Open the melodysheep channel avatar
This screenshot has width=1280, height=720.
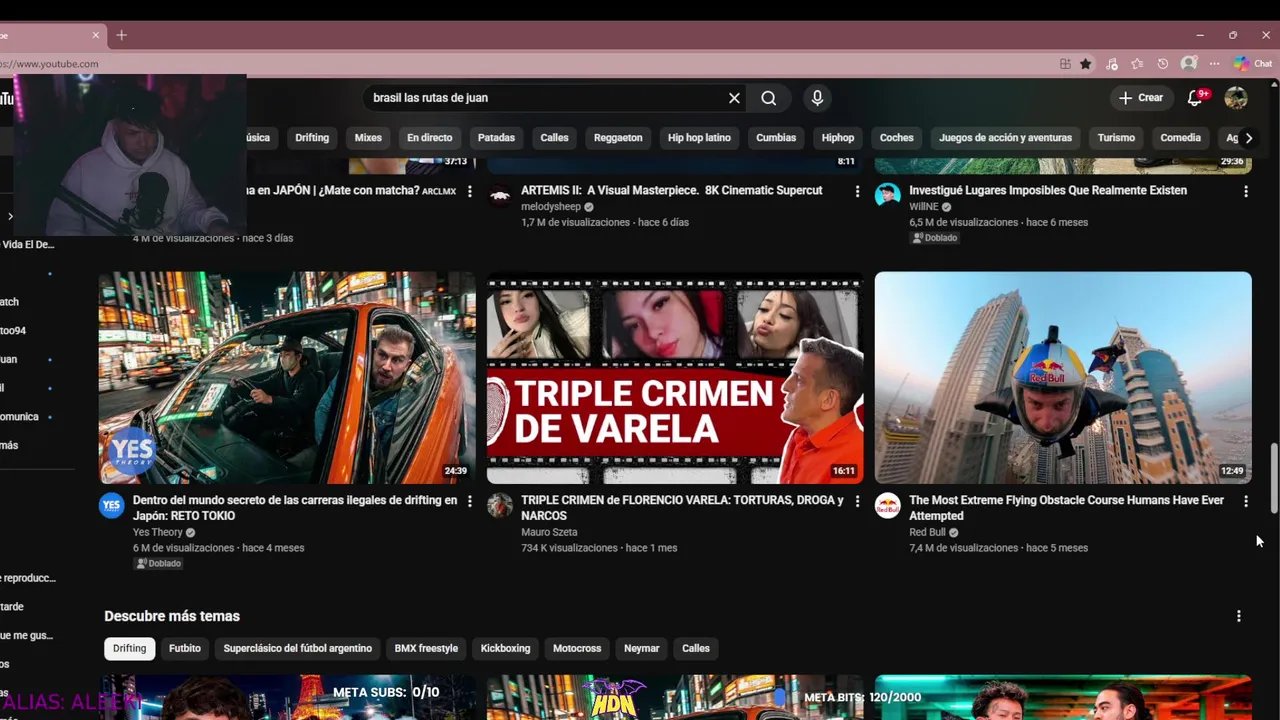point(500,195)
